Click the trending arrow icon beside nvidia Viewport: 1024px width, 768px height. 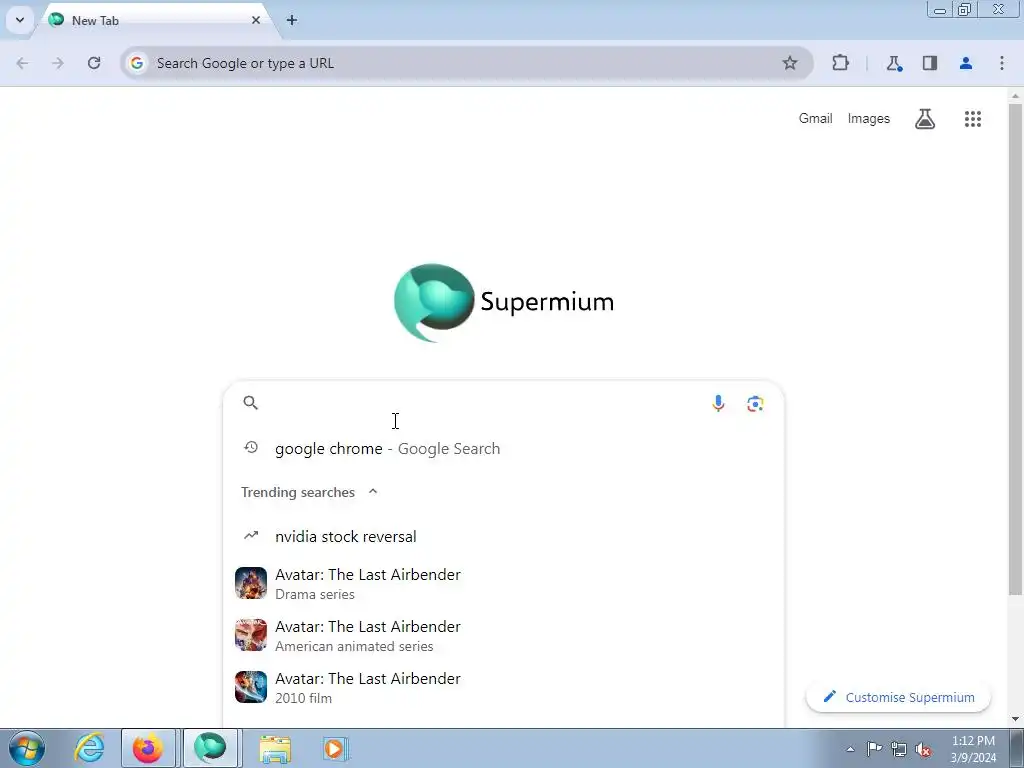[251, 536]
